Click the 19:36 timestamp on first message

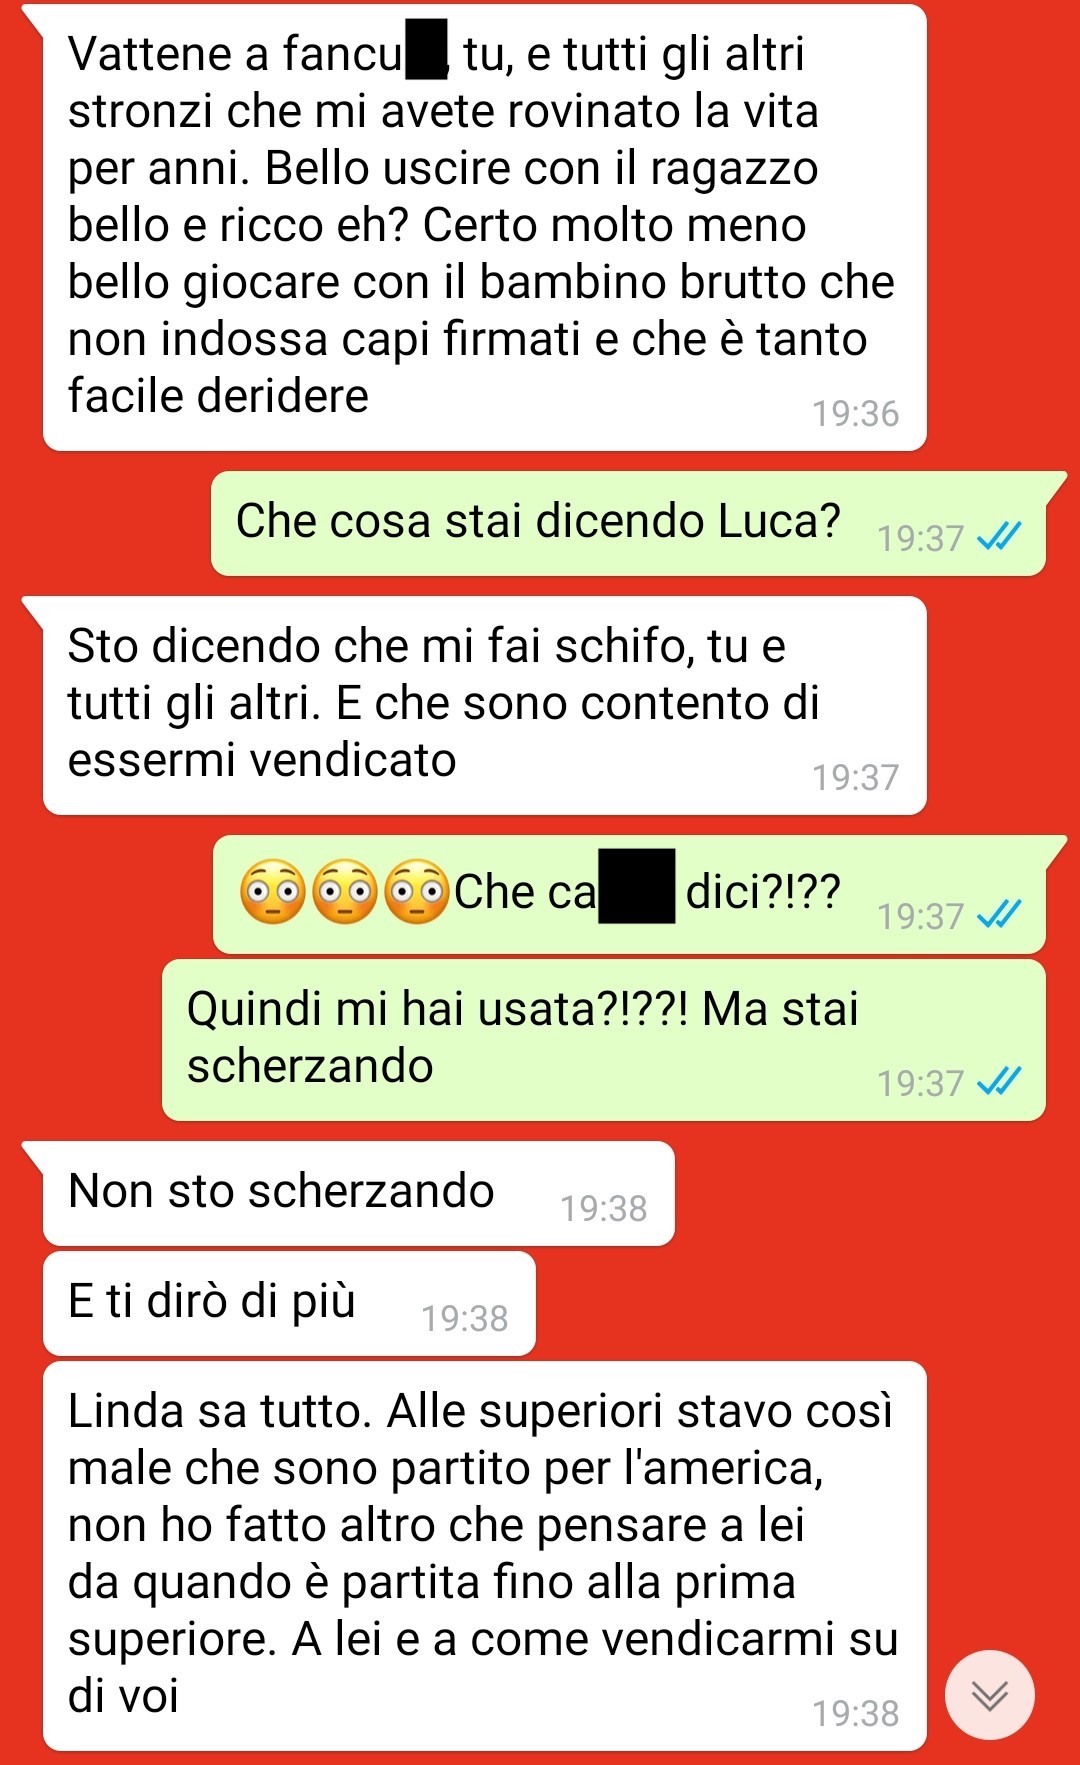coord(855,414)
